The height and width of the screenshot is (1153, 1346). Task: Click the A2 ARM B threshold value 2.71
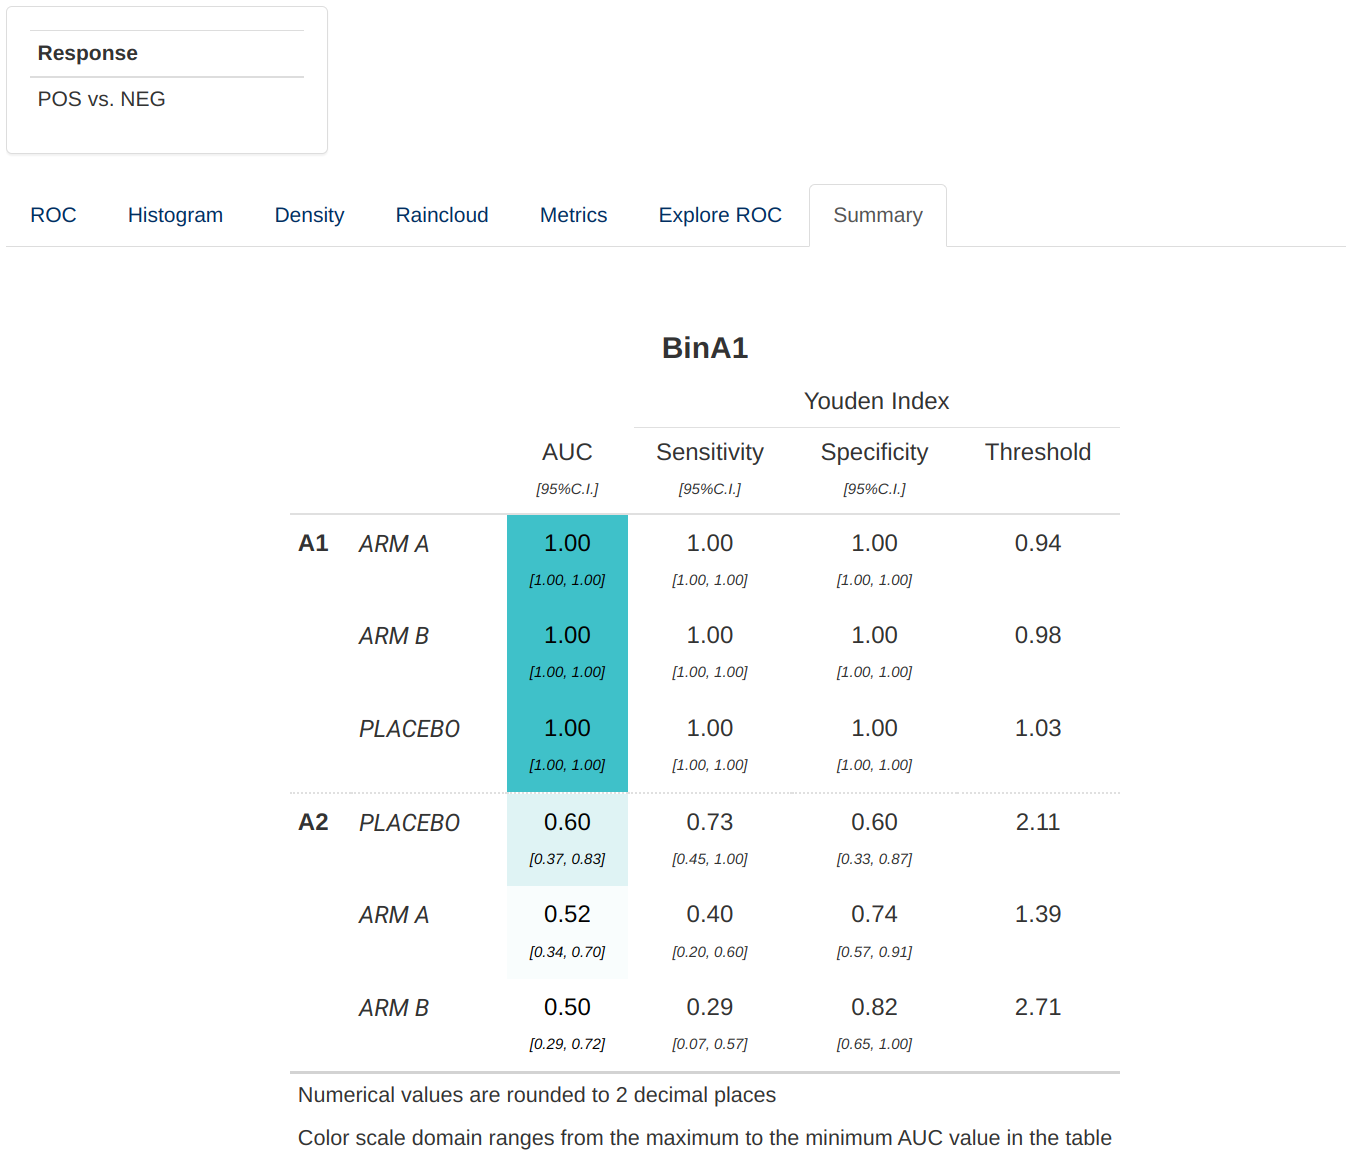[1037, 1007]
